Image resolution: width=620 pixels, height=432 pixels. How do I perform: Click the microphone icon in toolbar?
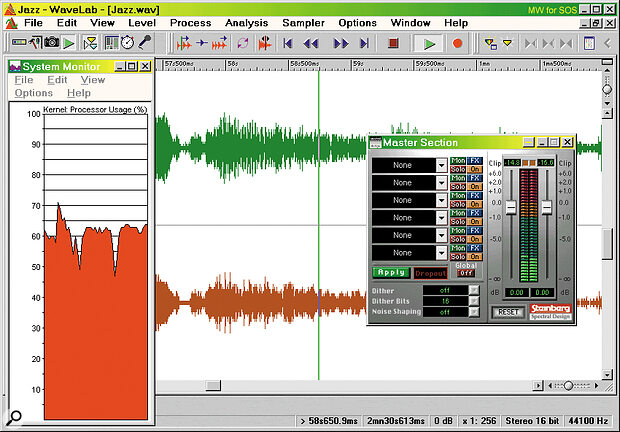point(145,42)
